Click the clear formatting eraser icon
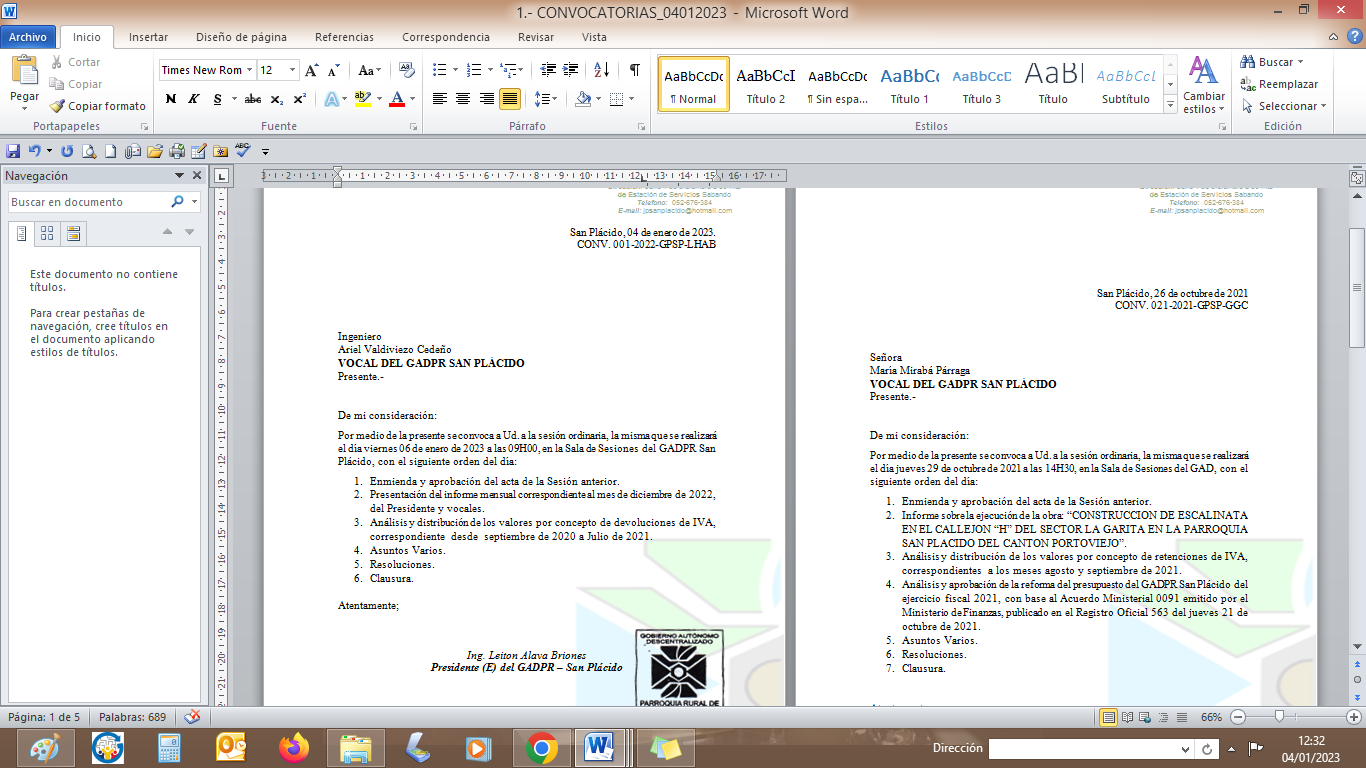 click(x=407, y=70)
